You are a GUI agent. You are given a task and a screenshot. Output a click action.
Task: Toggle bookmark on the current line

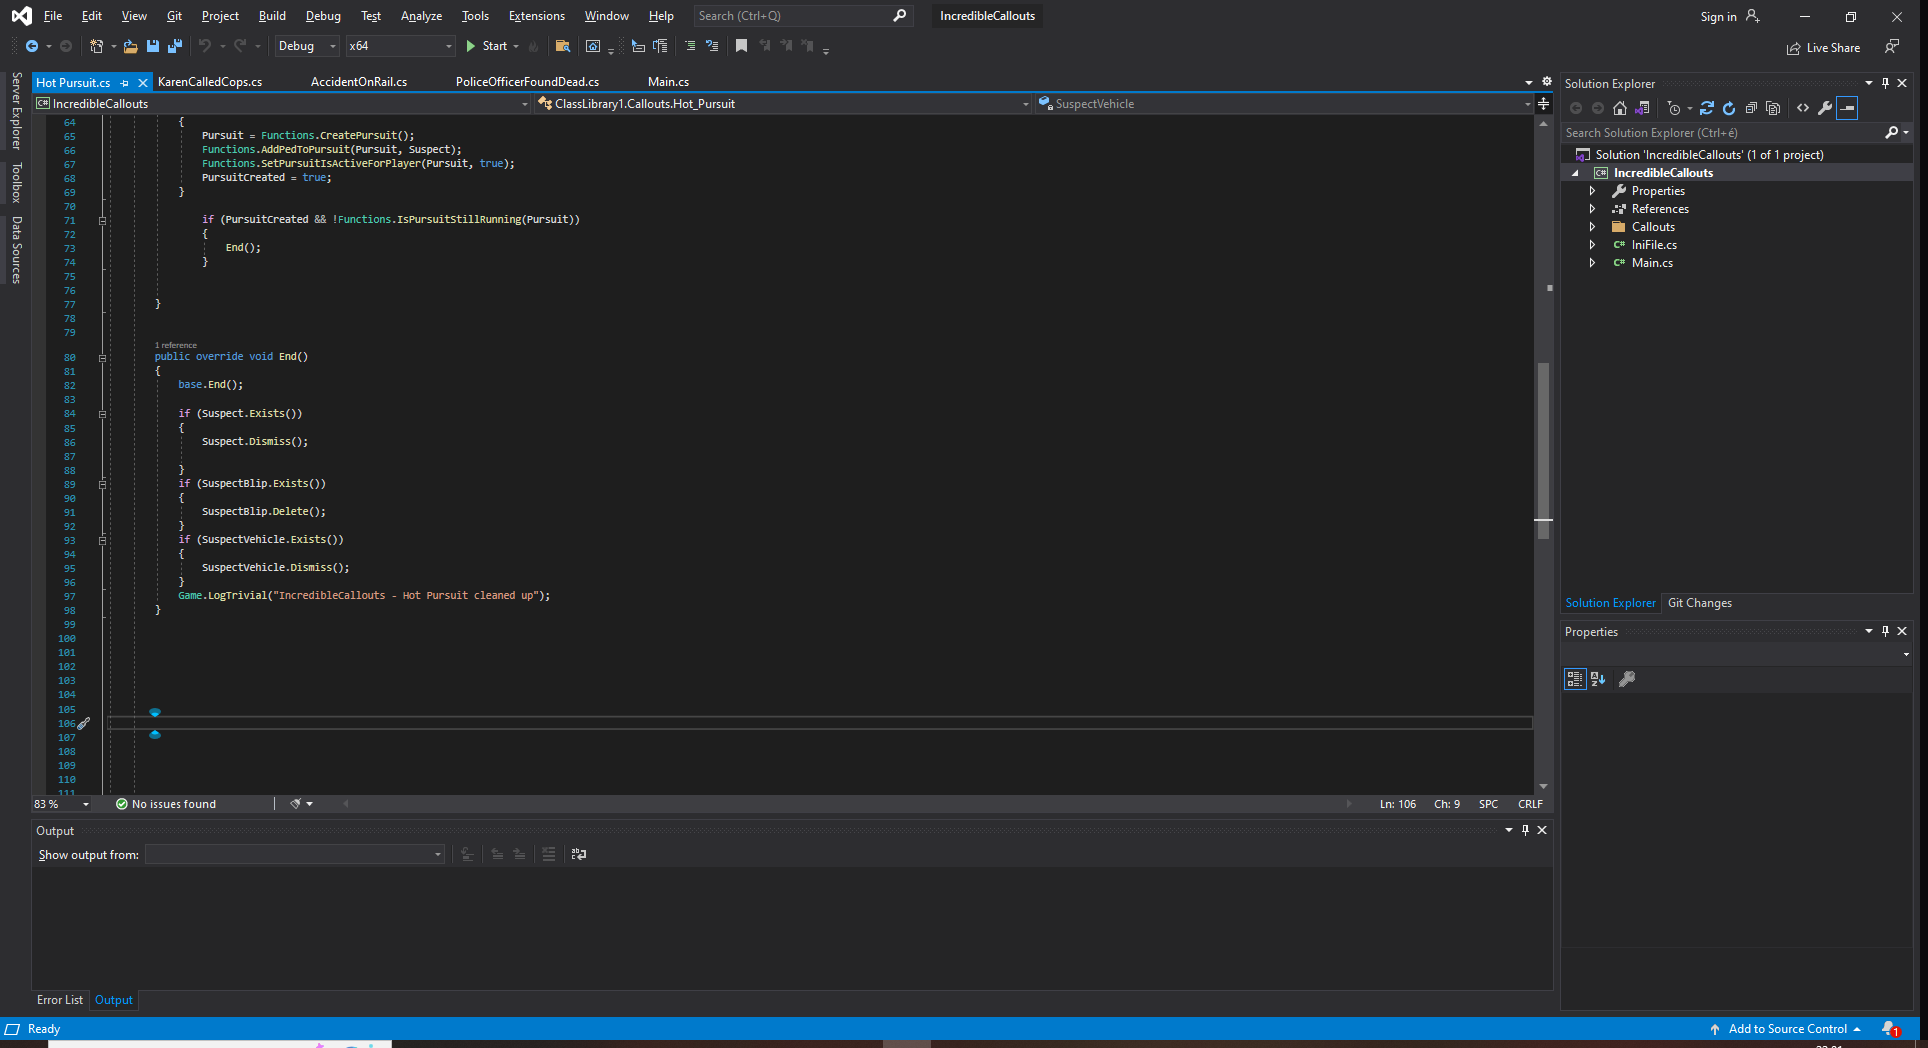point(741,46)
